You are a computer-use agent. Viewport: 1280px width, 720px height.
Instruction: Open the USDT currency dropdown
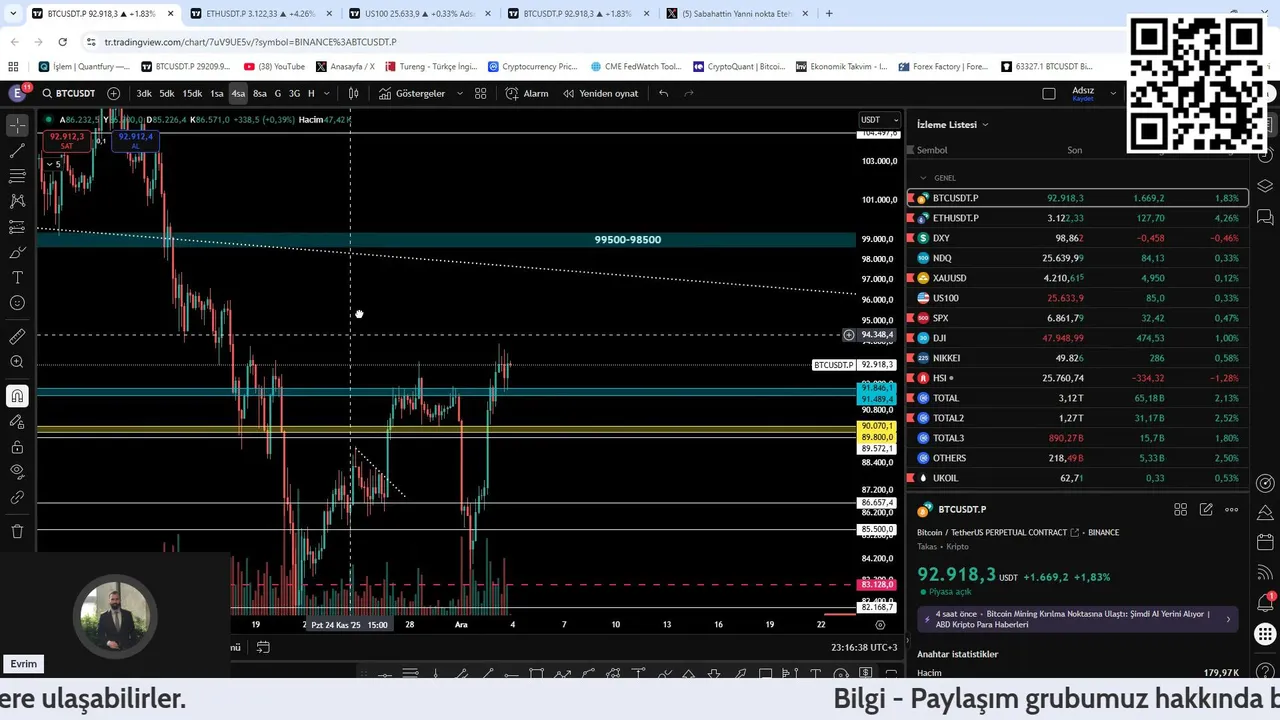879,120
